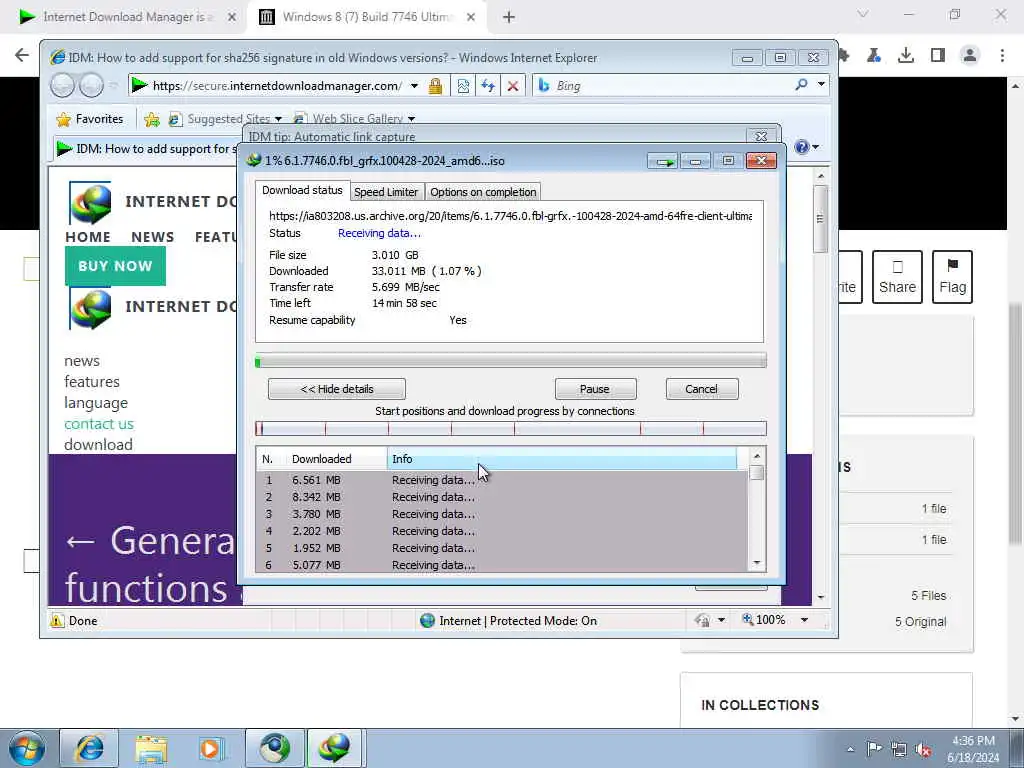Expand Suggested Sites dropdown arrow
1024x768 pixels.
pos(278,119)
